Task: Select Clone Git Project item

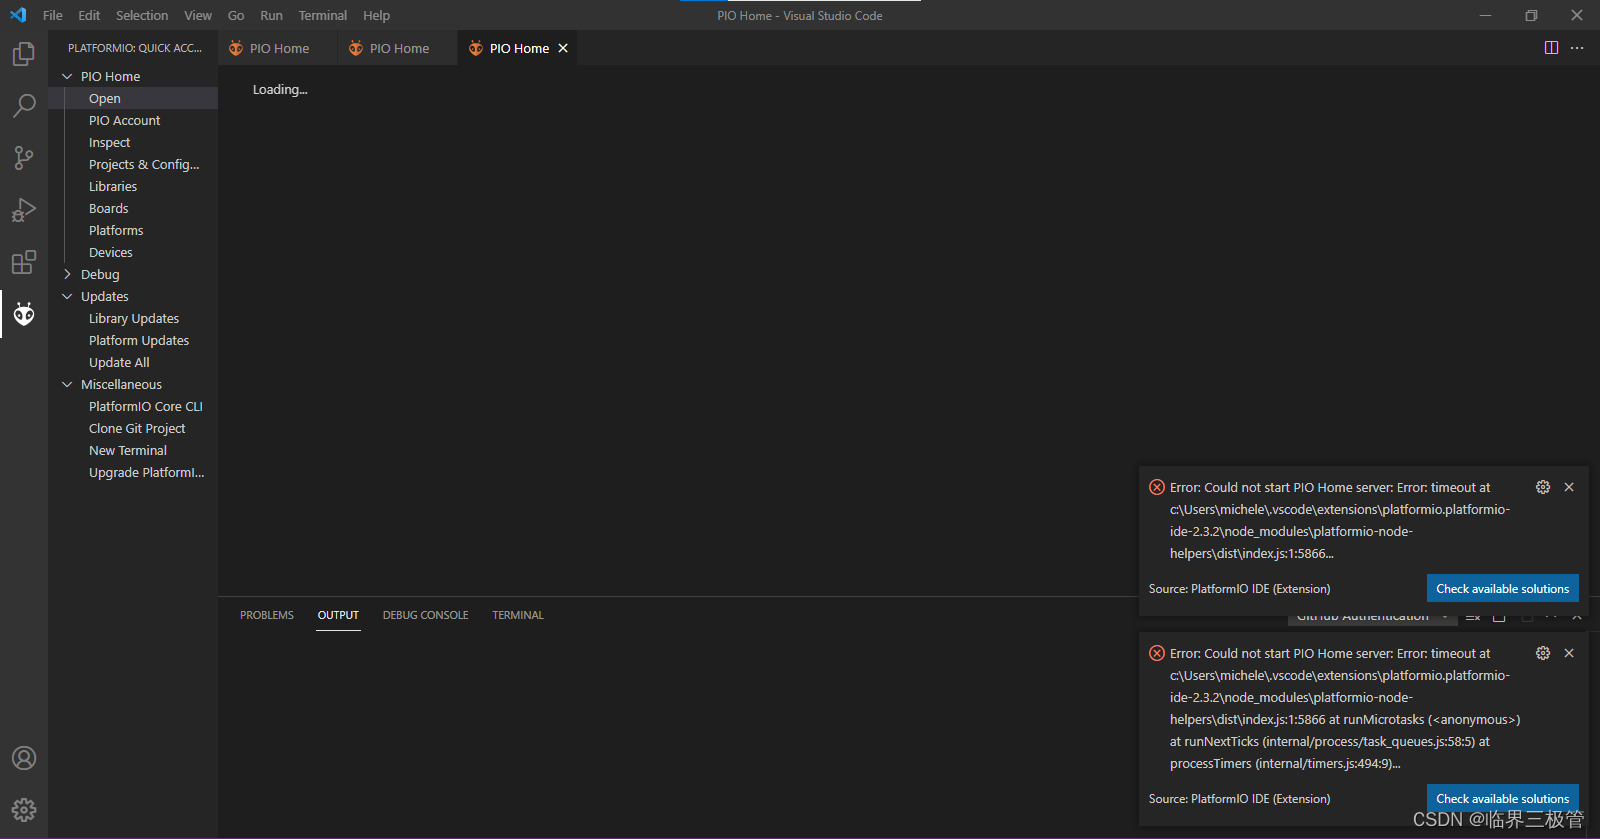Action: [133, 428]
